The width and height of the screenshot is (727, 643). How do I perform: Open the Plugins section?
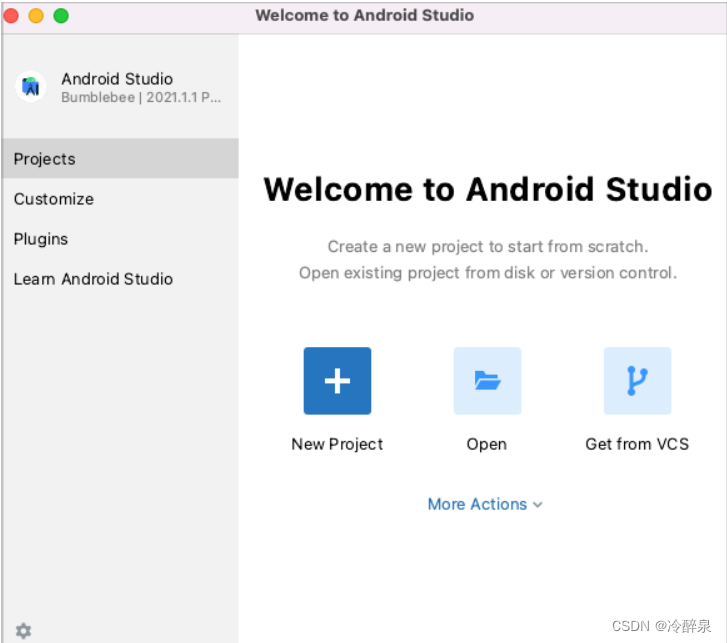(x=120, y=239)
